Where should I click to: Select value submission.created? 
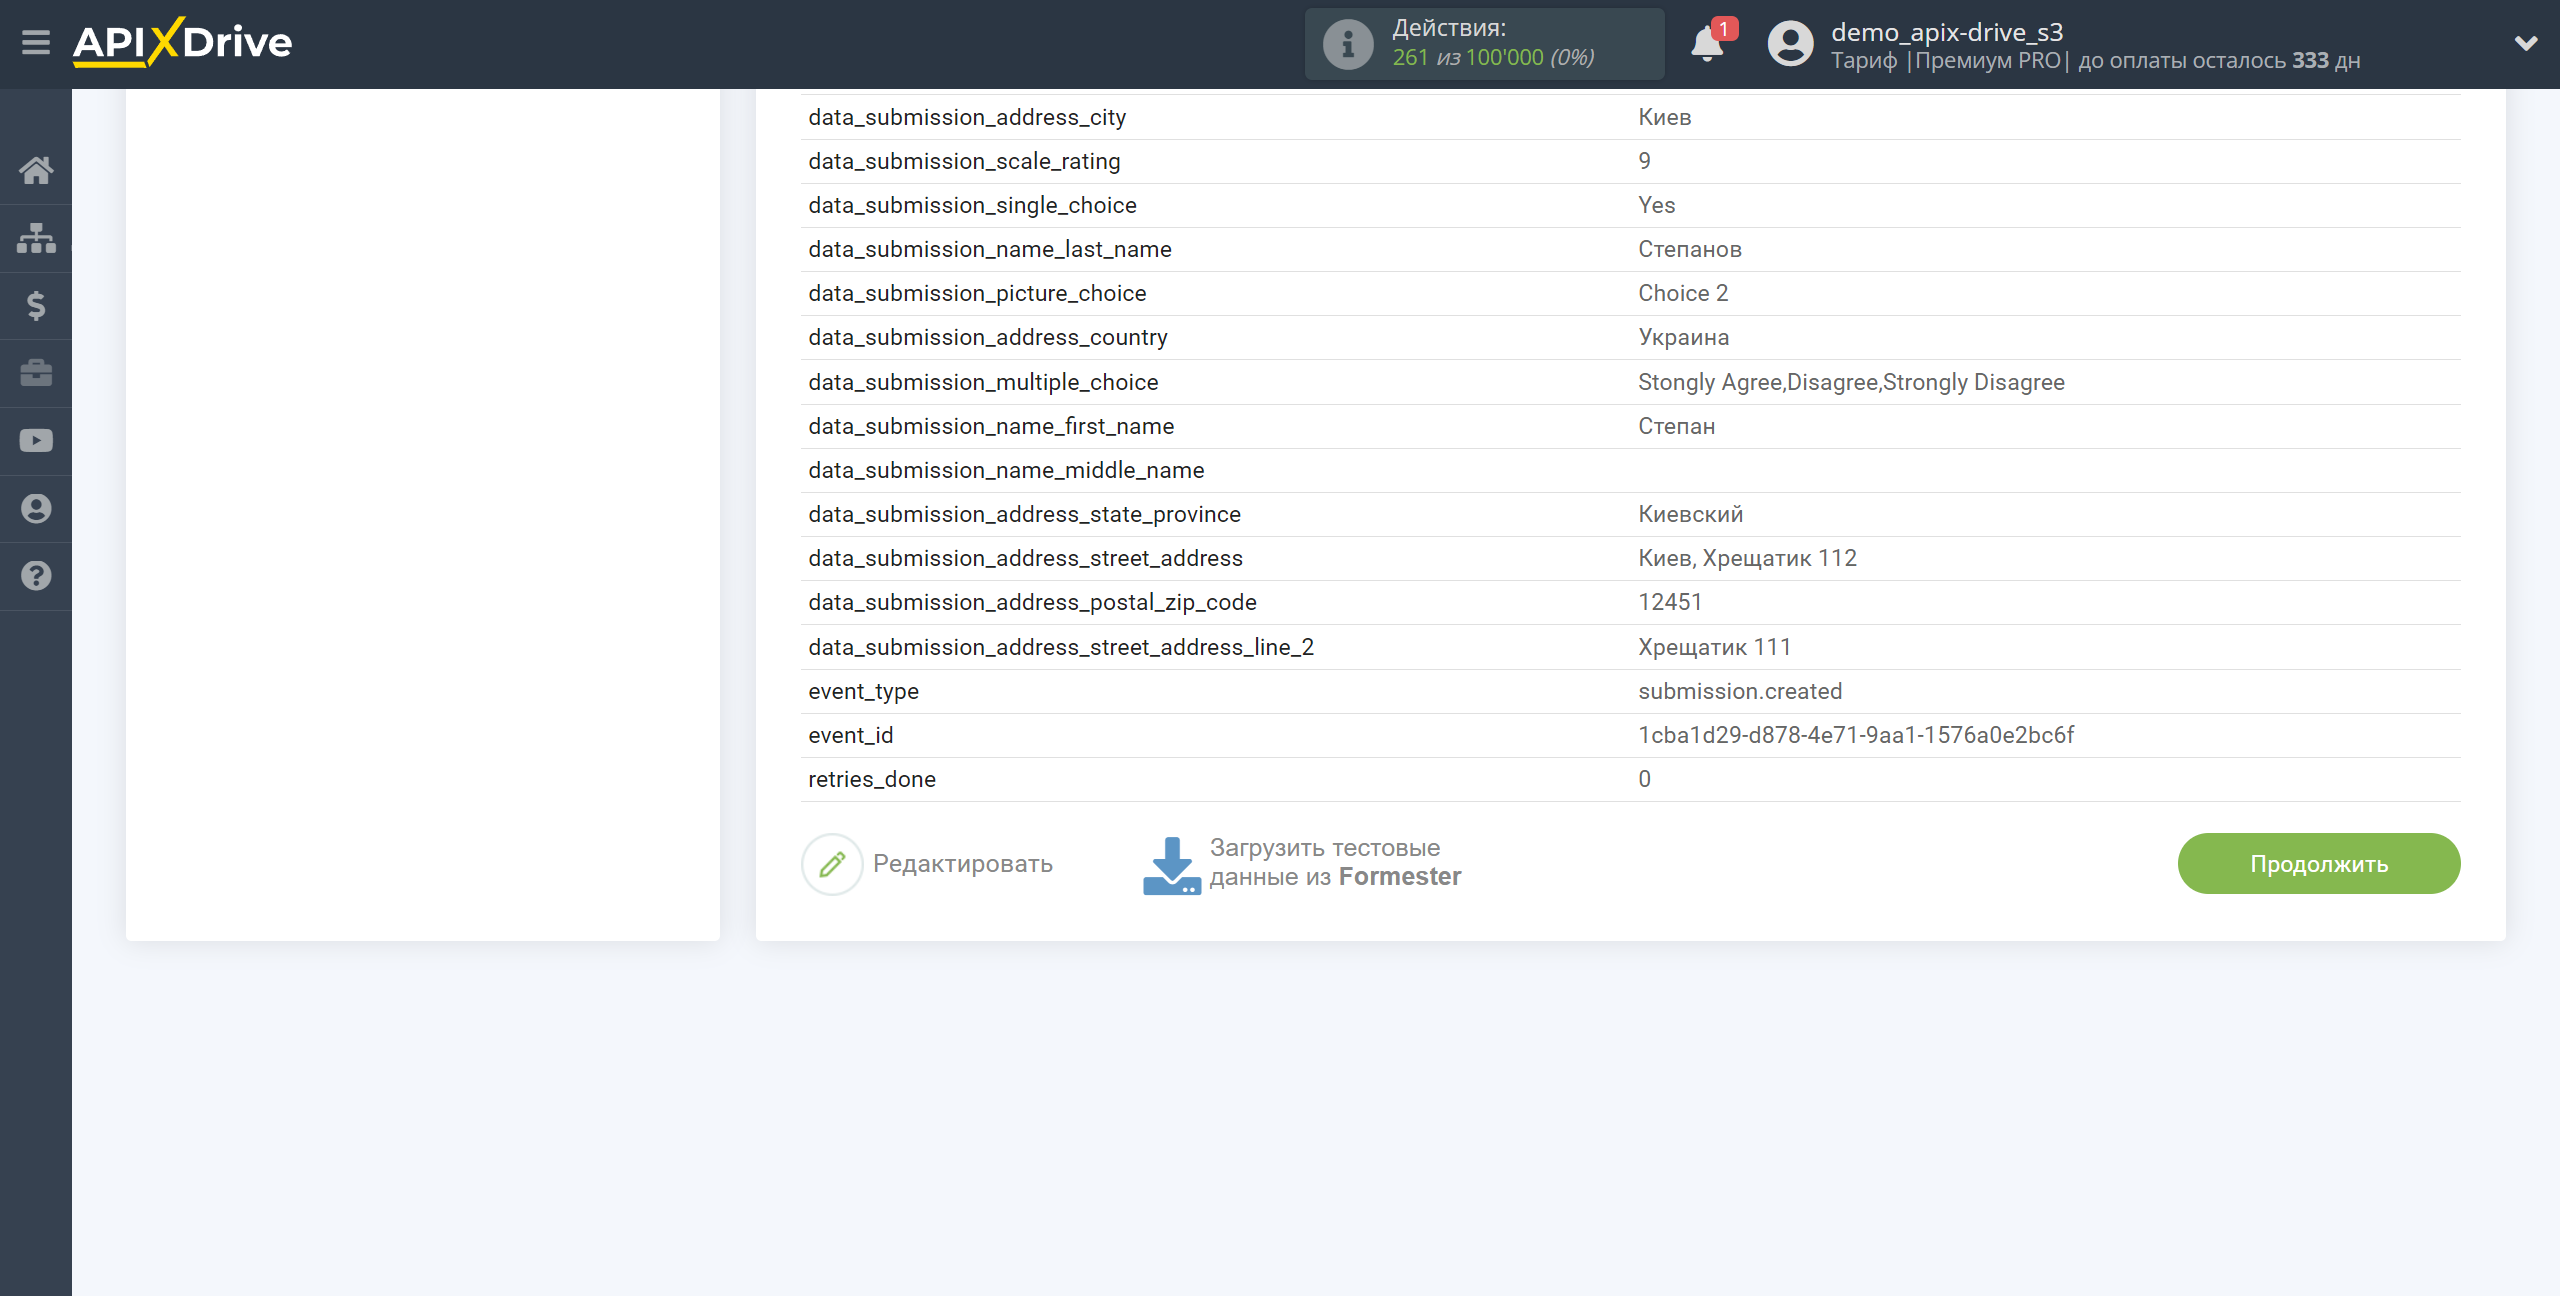pyautogui.click(x=1740, y=692)
